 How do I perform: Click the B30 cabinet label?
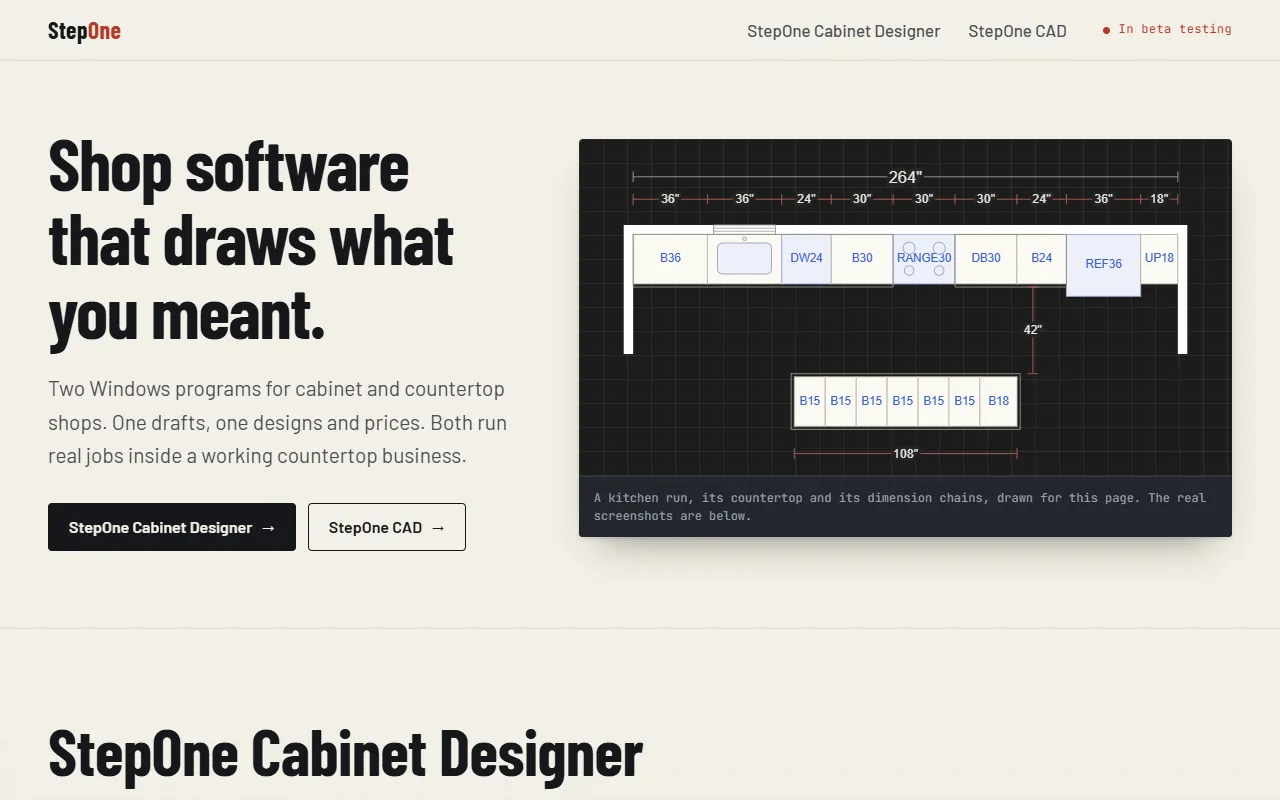(x=862, y=258)
